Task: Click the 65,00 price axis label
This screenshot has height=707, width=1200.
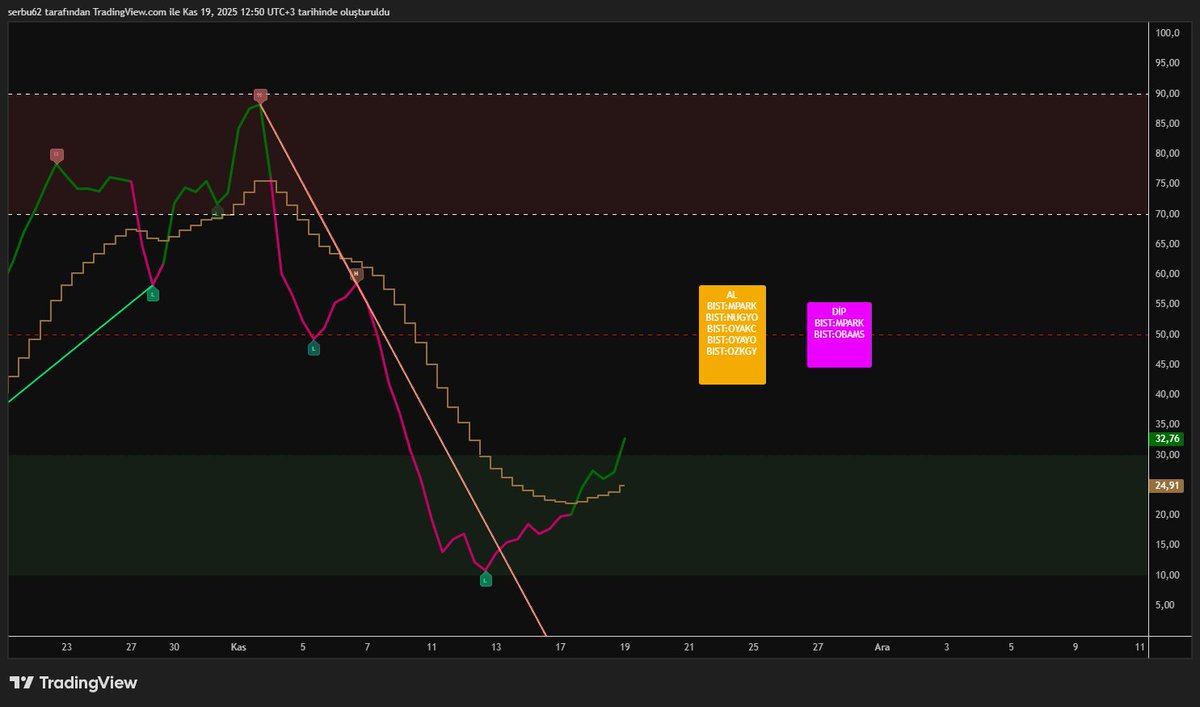Action: 1168,244
